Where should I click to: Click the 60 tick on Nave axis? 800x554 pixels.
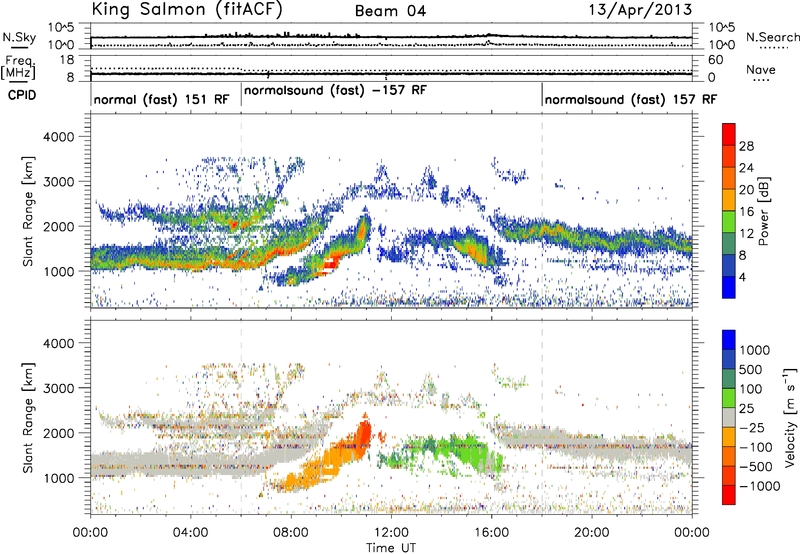[715, 60]
